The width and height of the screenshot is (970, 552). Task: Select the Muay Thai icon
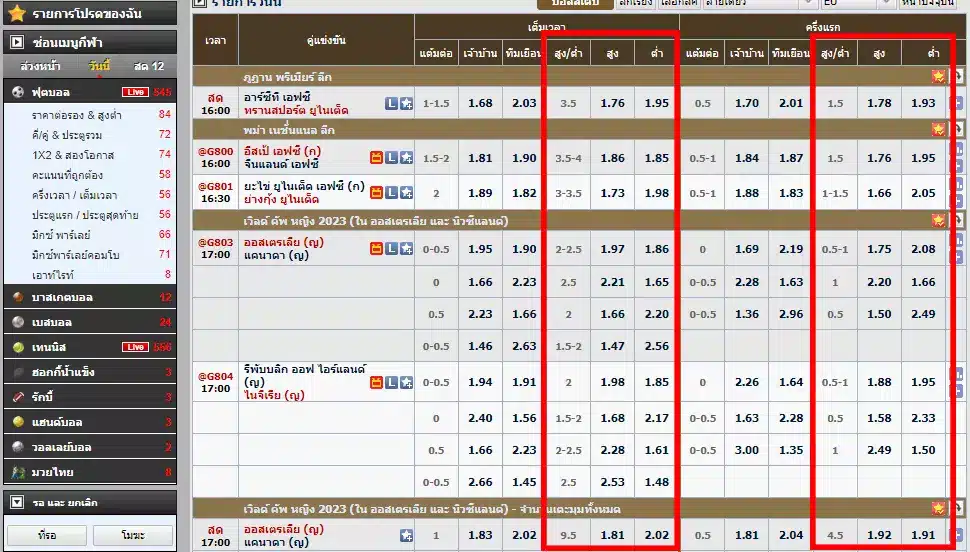[x=19, y=472]
